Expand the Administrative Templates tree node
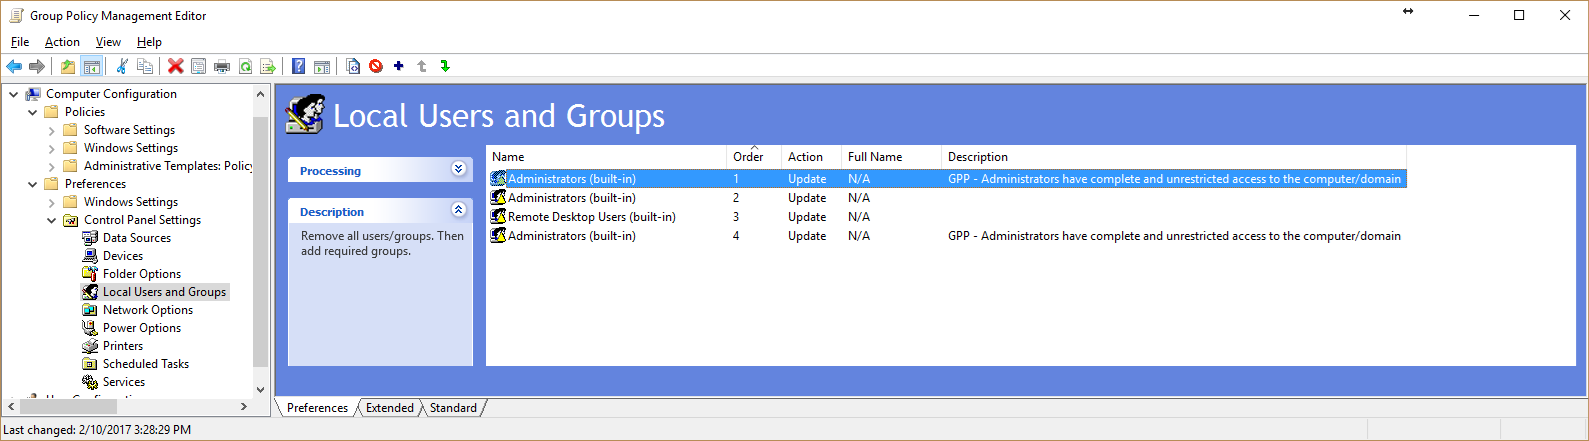The width and height of the screenshot is (1589, 441). [52, 166]
